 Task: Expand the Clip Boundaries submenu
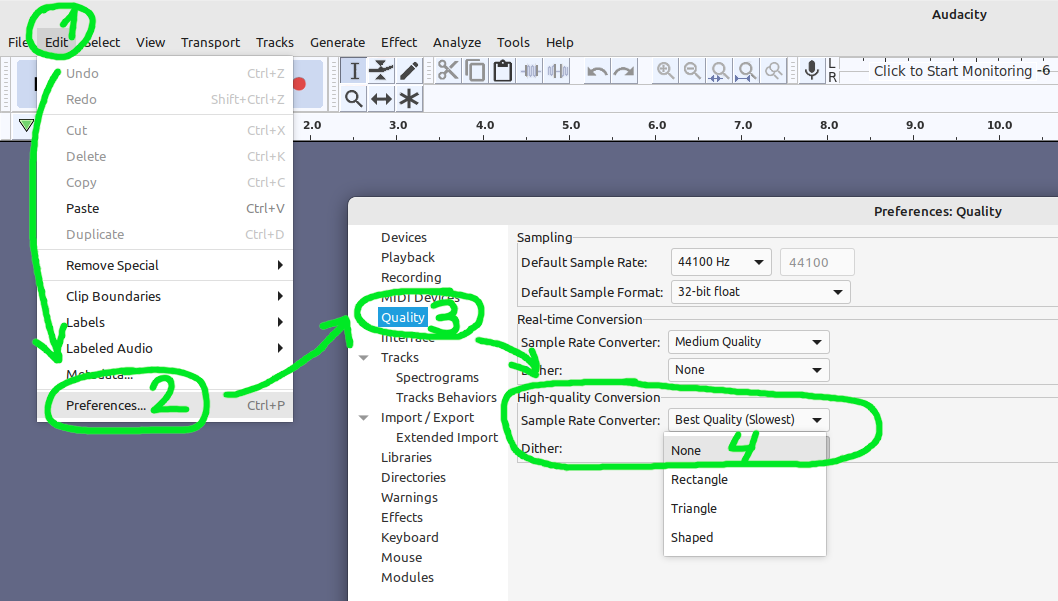point(165,296)
